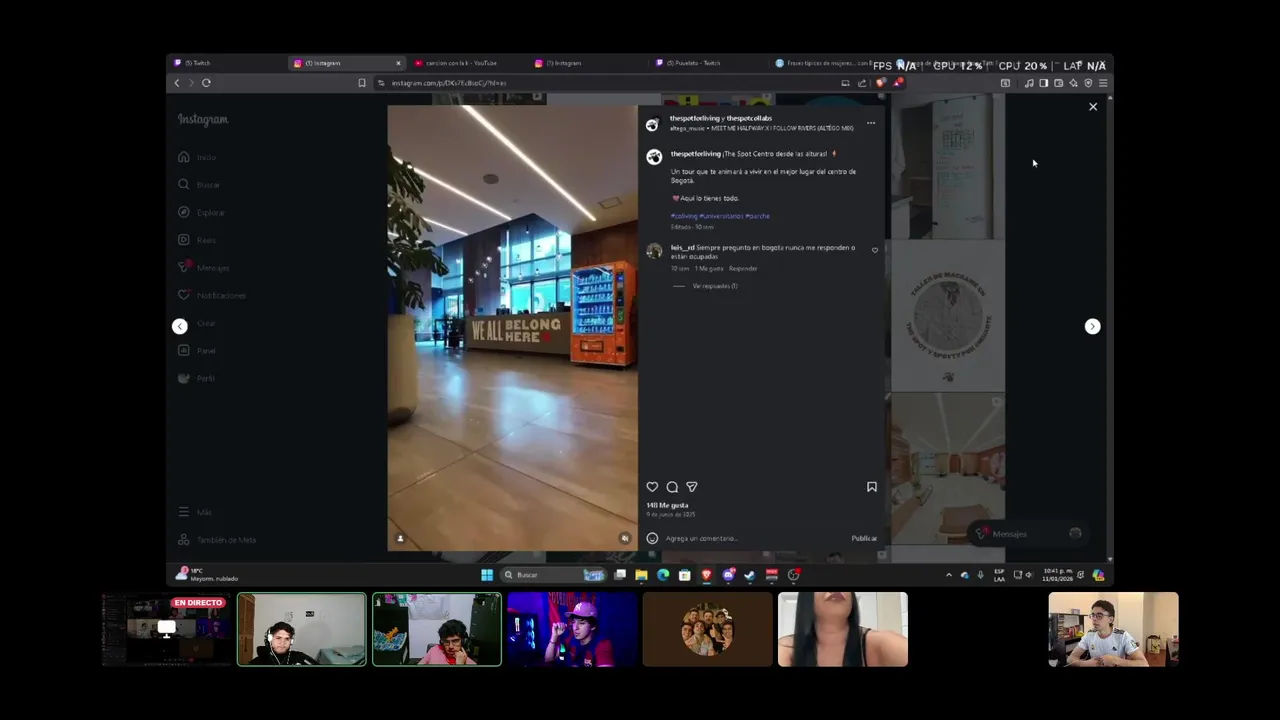Open the Windows Start menu
Screen dimensions: 1280x720
click(x=487, y=575)
